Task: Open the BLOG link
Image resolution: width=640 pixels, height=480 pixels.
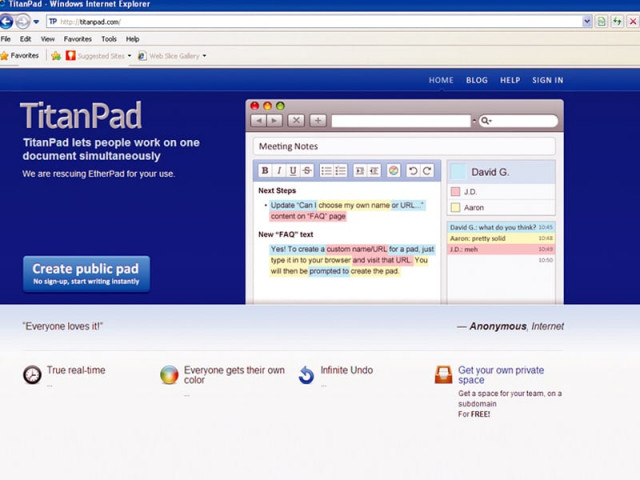Action: click(477, 80)
